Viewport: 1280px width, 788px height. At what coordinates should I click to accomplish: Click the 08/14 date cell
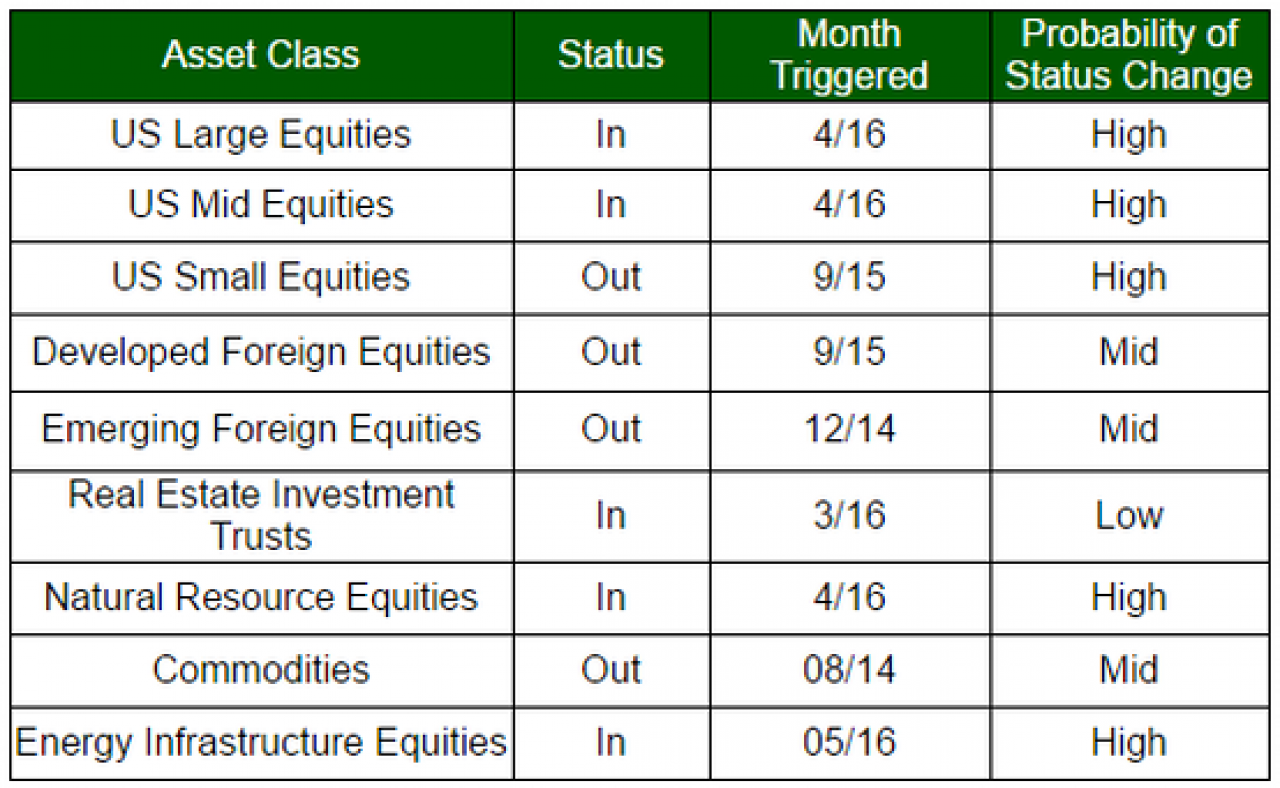point(850,669)
